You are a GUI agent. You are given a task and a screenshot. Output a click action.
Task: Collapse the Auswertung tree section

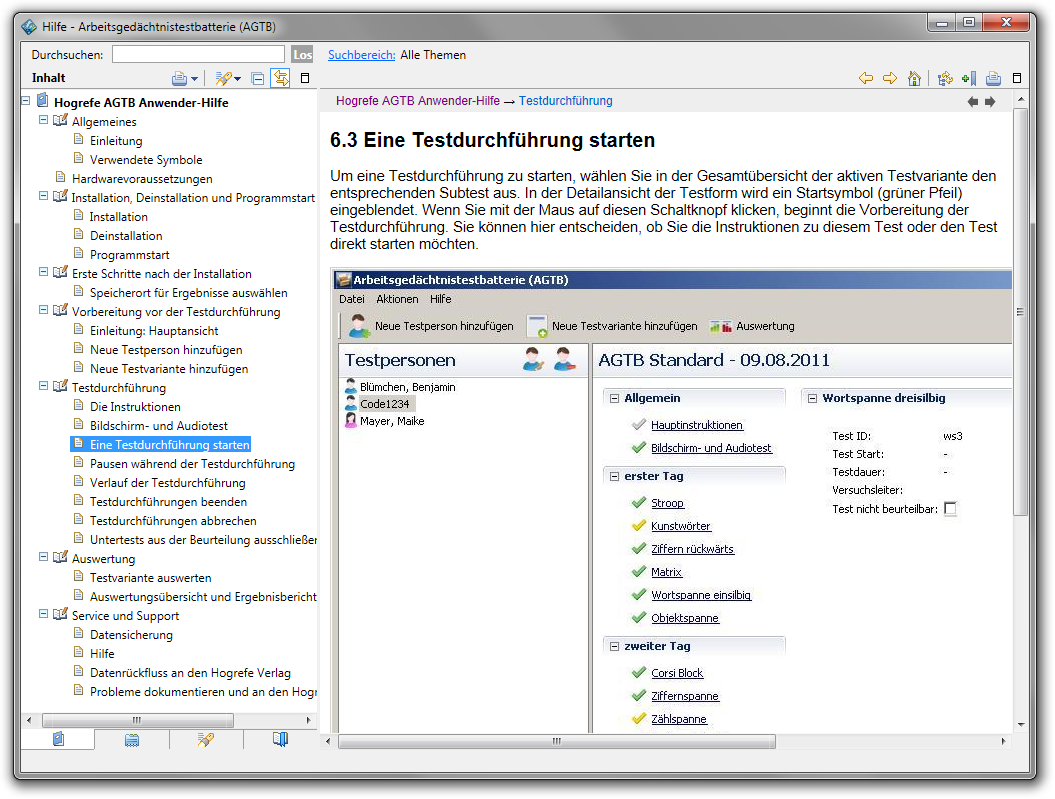pos(44,557)
